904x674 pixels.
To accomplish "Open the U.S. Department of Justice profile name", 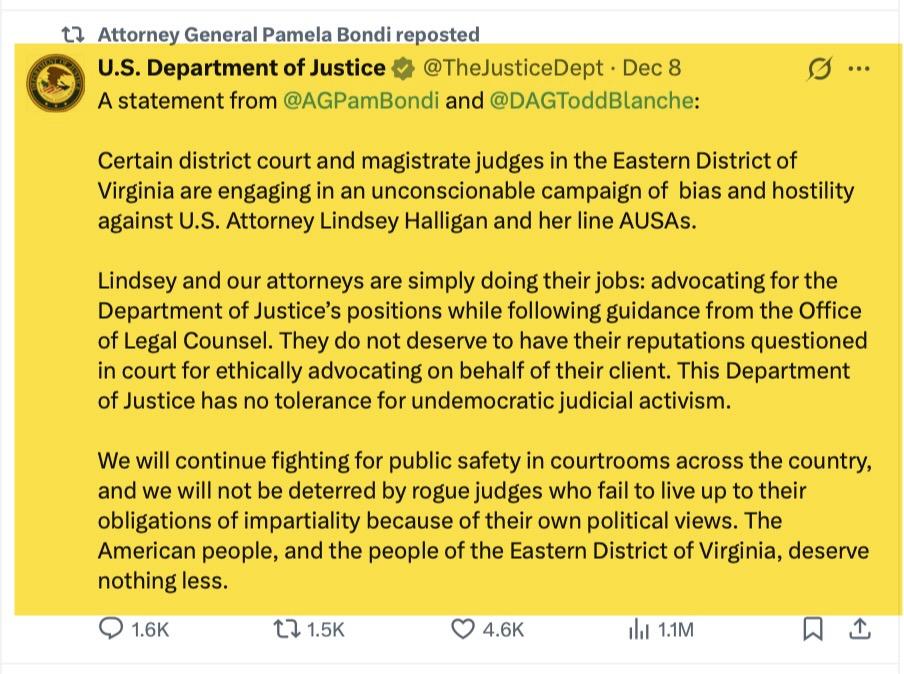I will pos(241,68).
